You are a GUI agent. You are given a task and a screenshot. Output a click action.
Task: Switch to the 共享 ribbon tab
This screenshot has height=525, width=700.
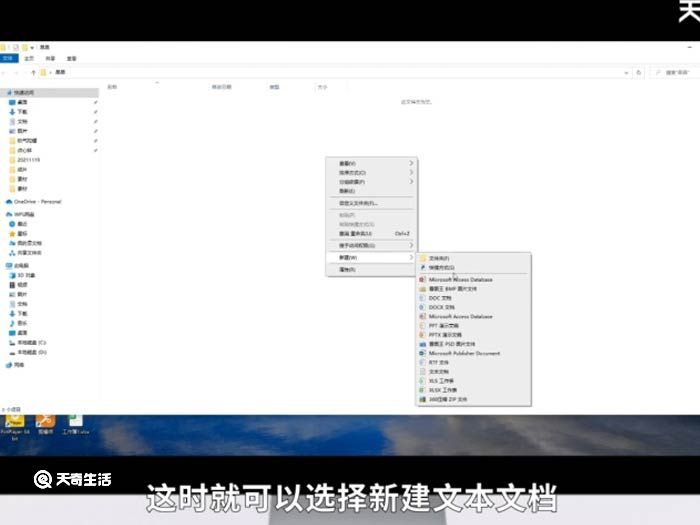[50, 58]
